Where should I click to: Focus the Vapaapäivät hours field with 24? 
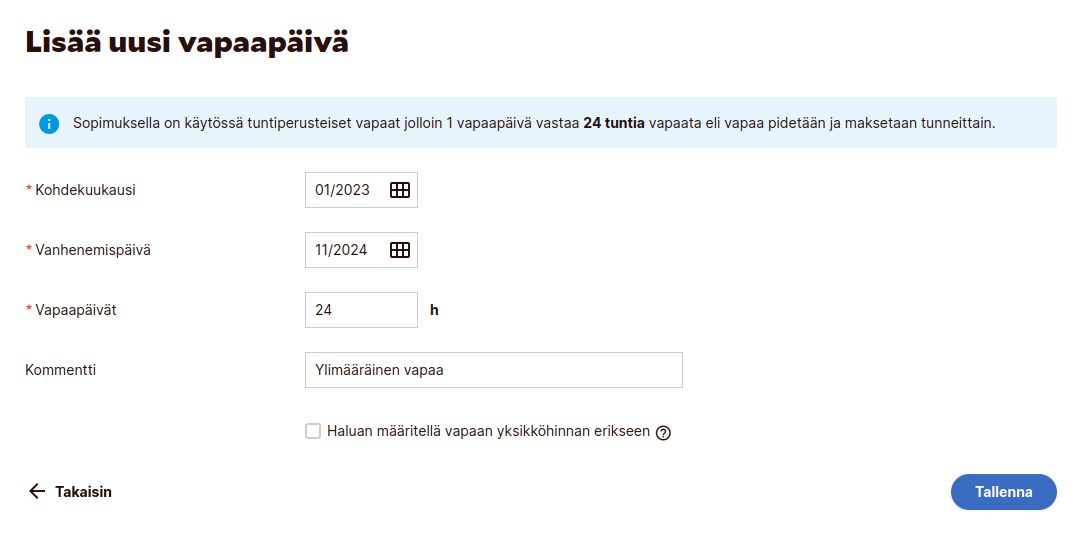click(360, 310)
